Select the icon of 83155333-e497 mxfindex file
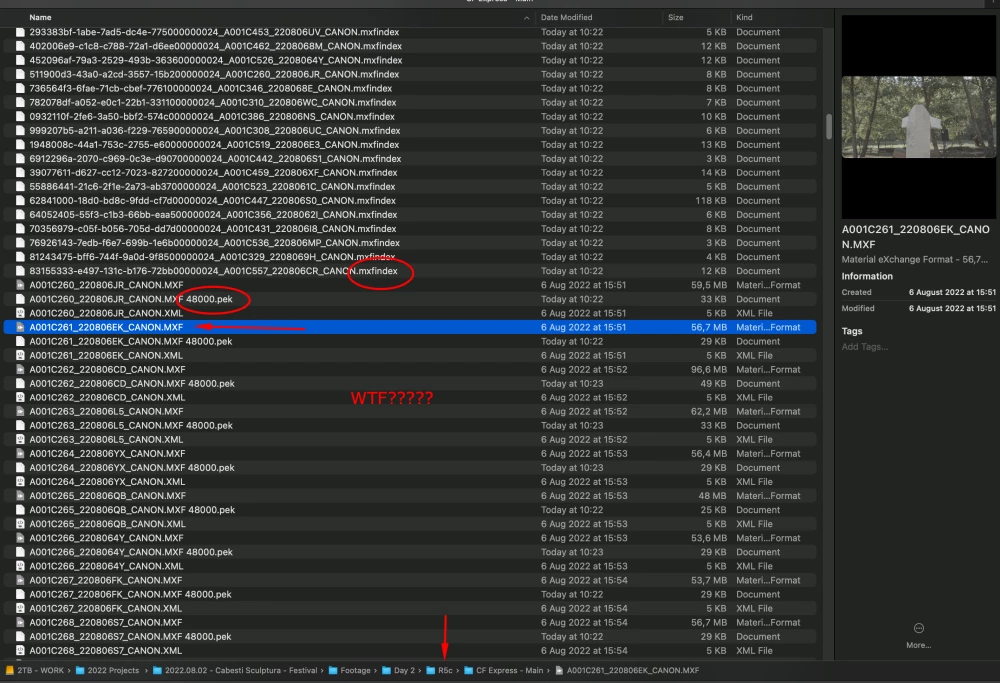Screen dimensions: 1000x683 coord(20,271)
